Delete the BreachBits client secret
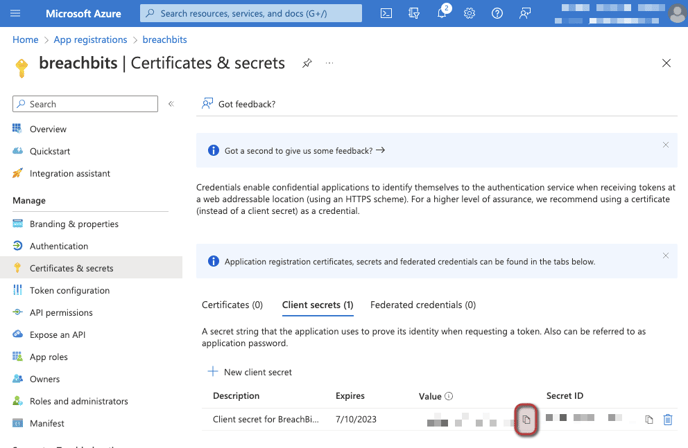This screenshot has height=448, width=688. 668,420
